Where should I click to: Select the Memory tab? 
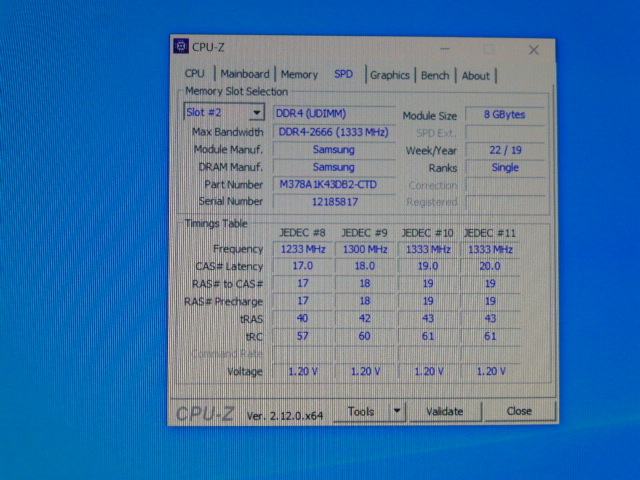pyautogui.click(x=299, y=75)
